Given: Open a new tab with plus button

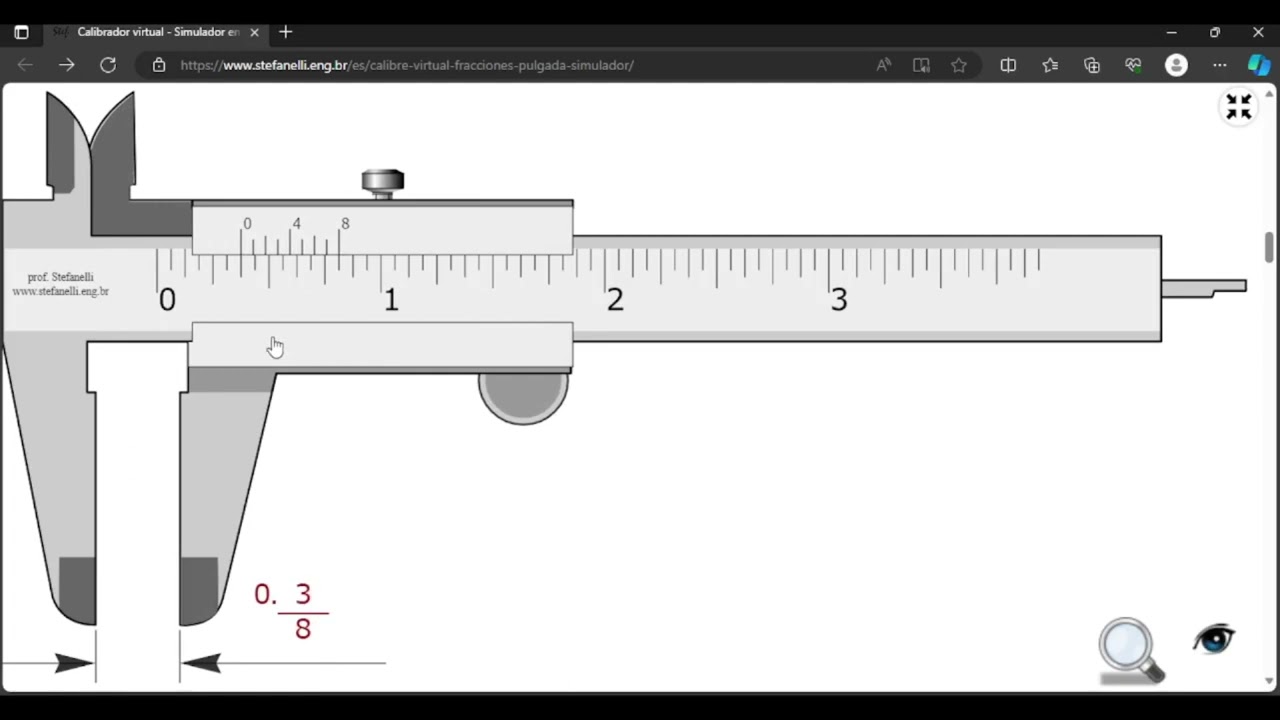Looking at the screenshot, I should click(x=285, y=32).
